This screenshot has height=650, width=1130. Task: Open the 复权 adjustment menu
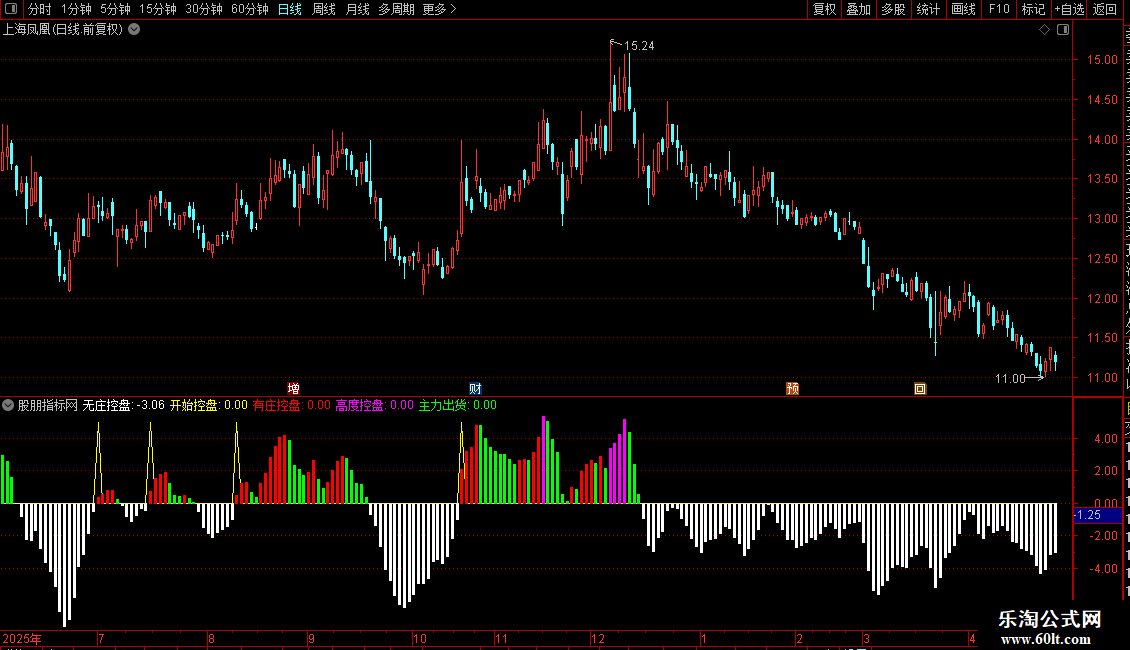pyautogui.click(x=824, y=9)
